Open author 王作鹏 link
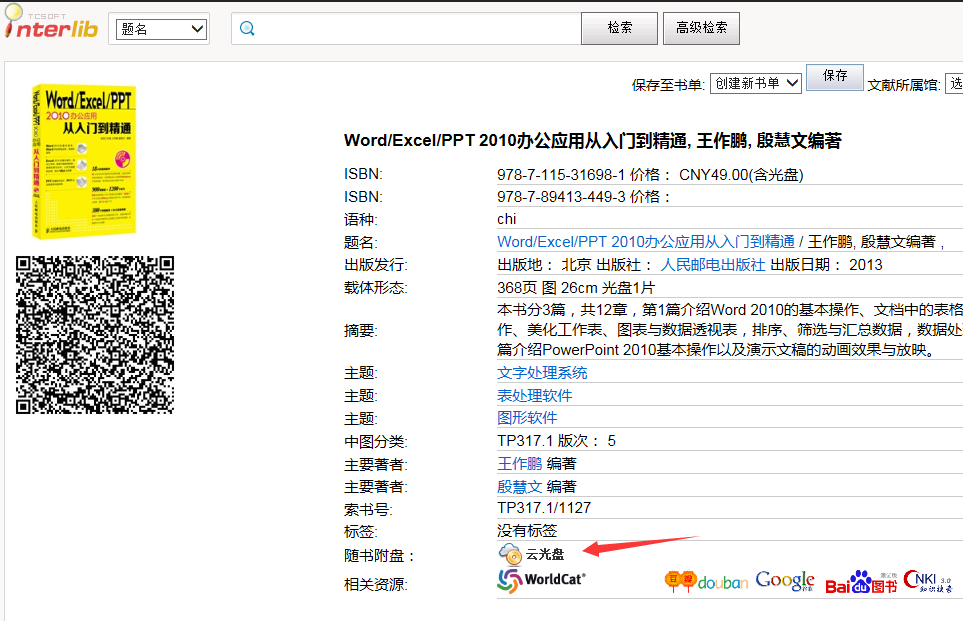The height and width of the screenshot is (621, 963). pos(520,464)
